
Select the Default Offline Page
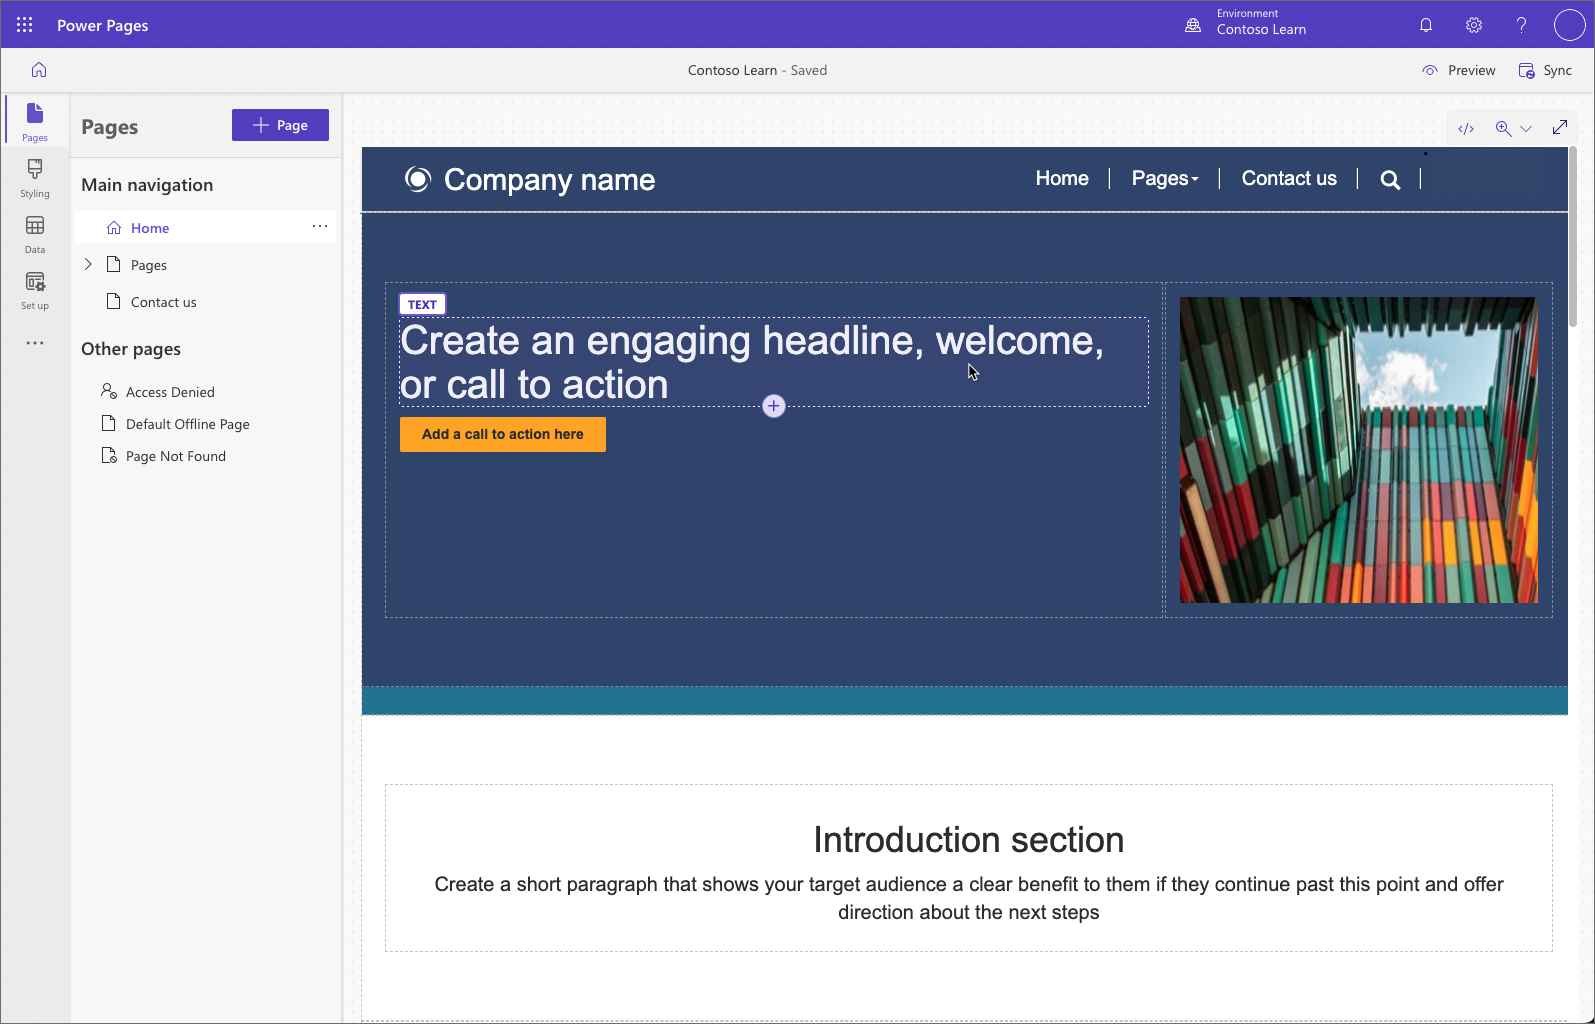point(176,424)
